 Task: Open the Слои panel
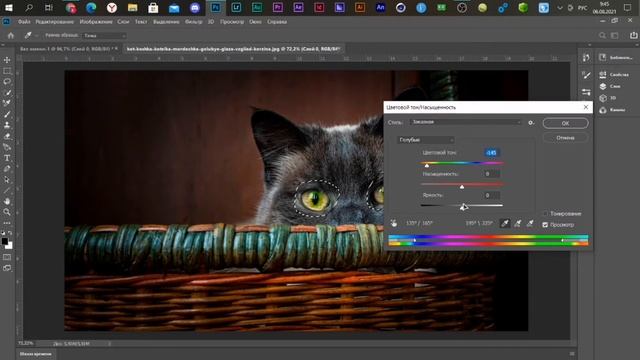click(610, 87)
